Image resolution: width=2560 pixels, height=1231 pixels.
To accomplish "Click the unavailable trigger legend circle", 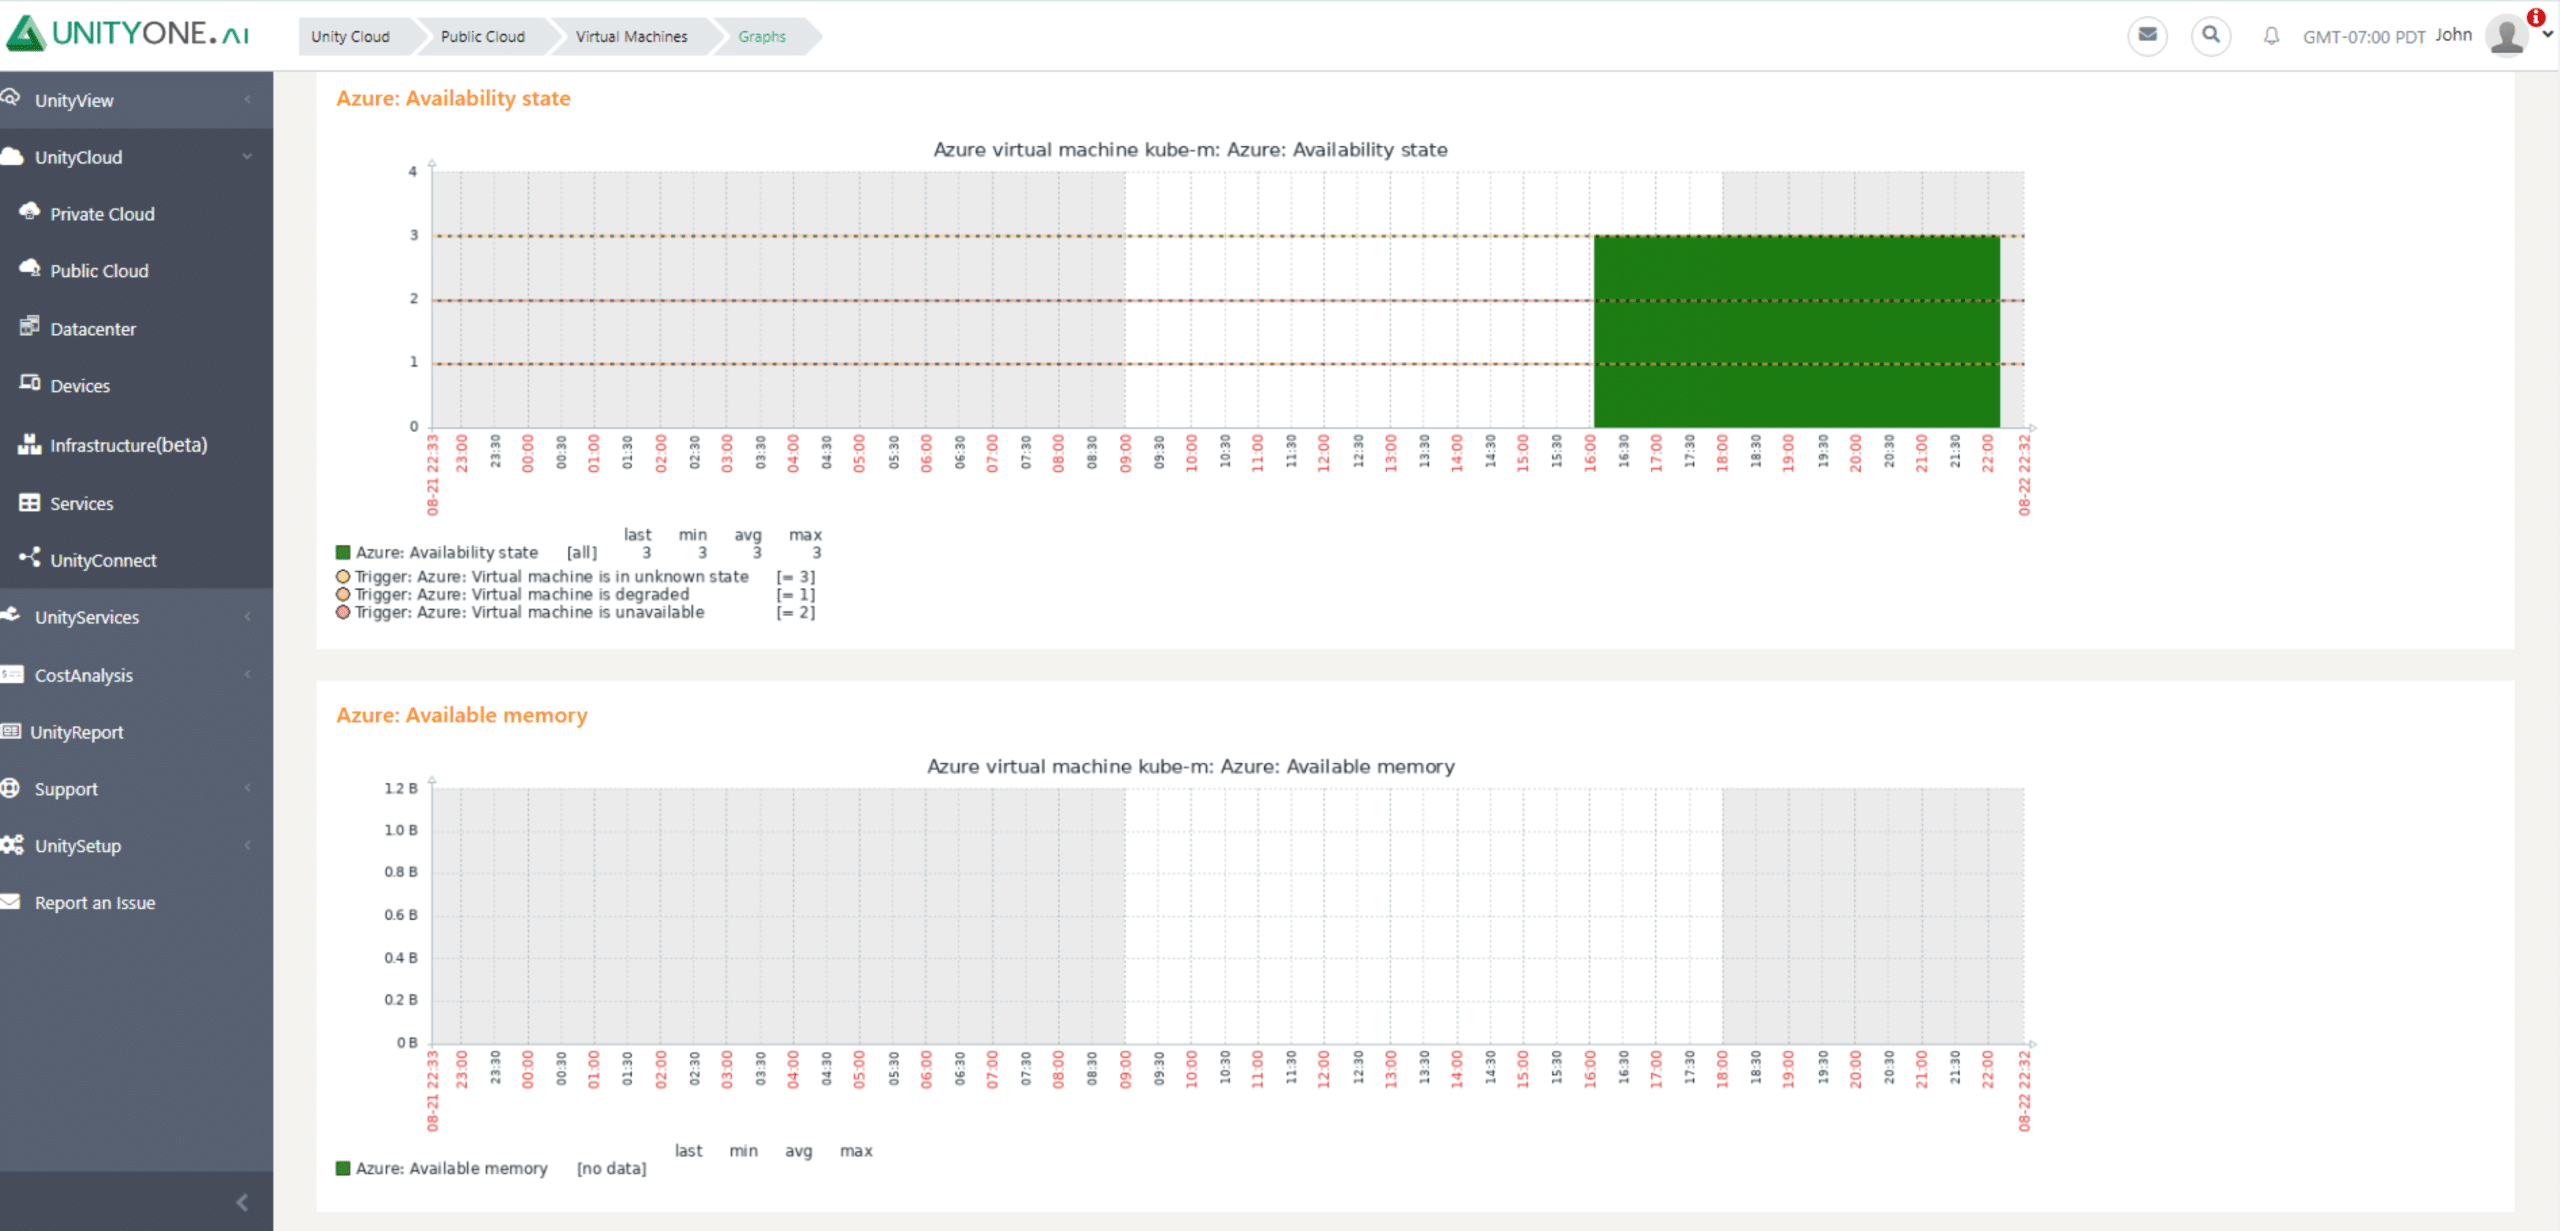I will pyautogui.click(x=343, y=612).
